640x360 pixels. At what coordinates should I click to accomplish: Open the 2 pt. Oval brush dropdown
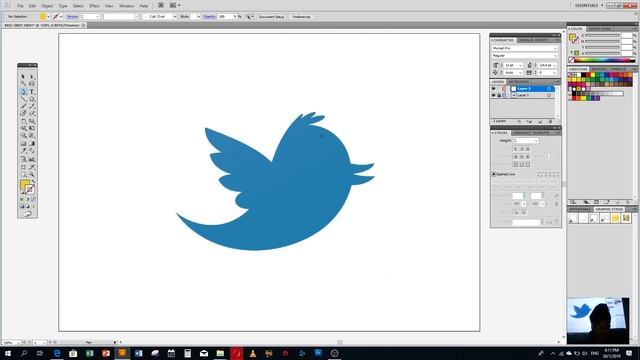tap(175, 17)
